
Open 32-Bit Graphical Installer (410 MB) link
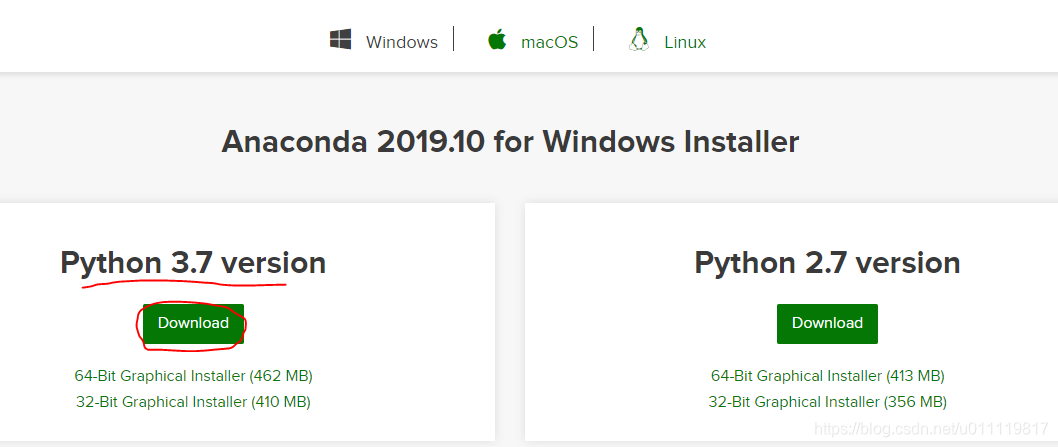[x=194, y=402]
